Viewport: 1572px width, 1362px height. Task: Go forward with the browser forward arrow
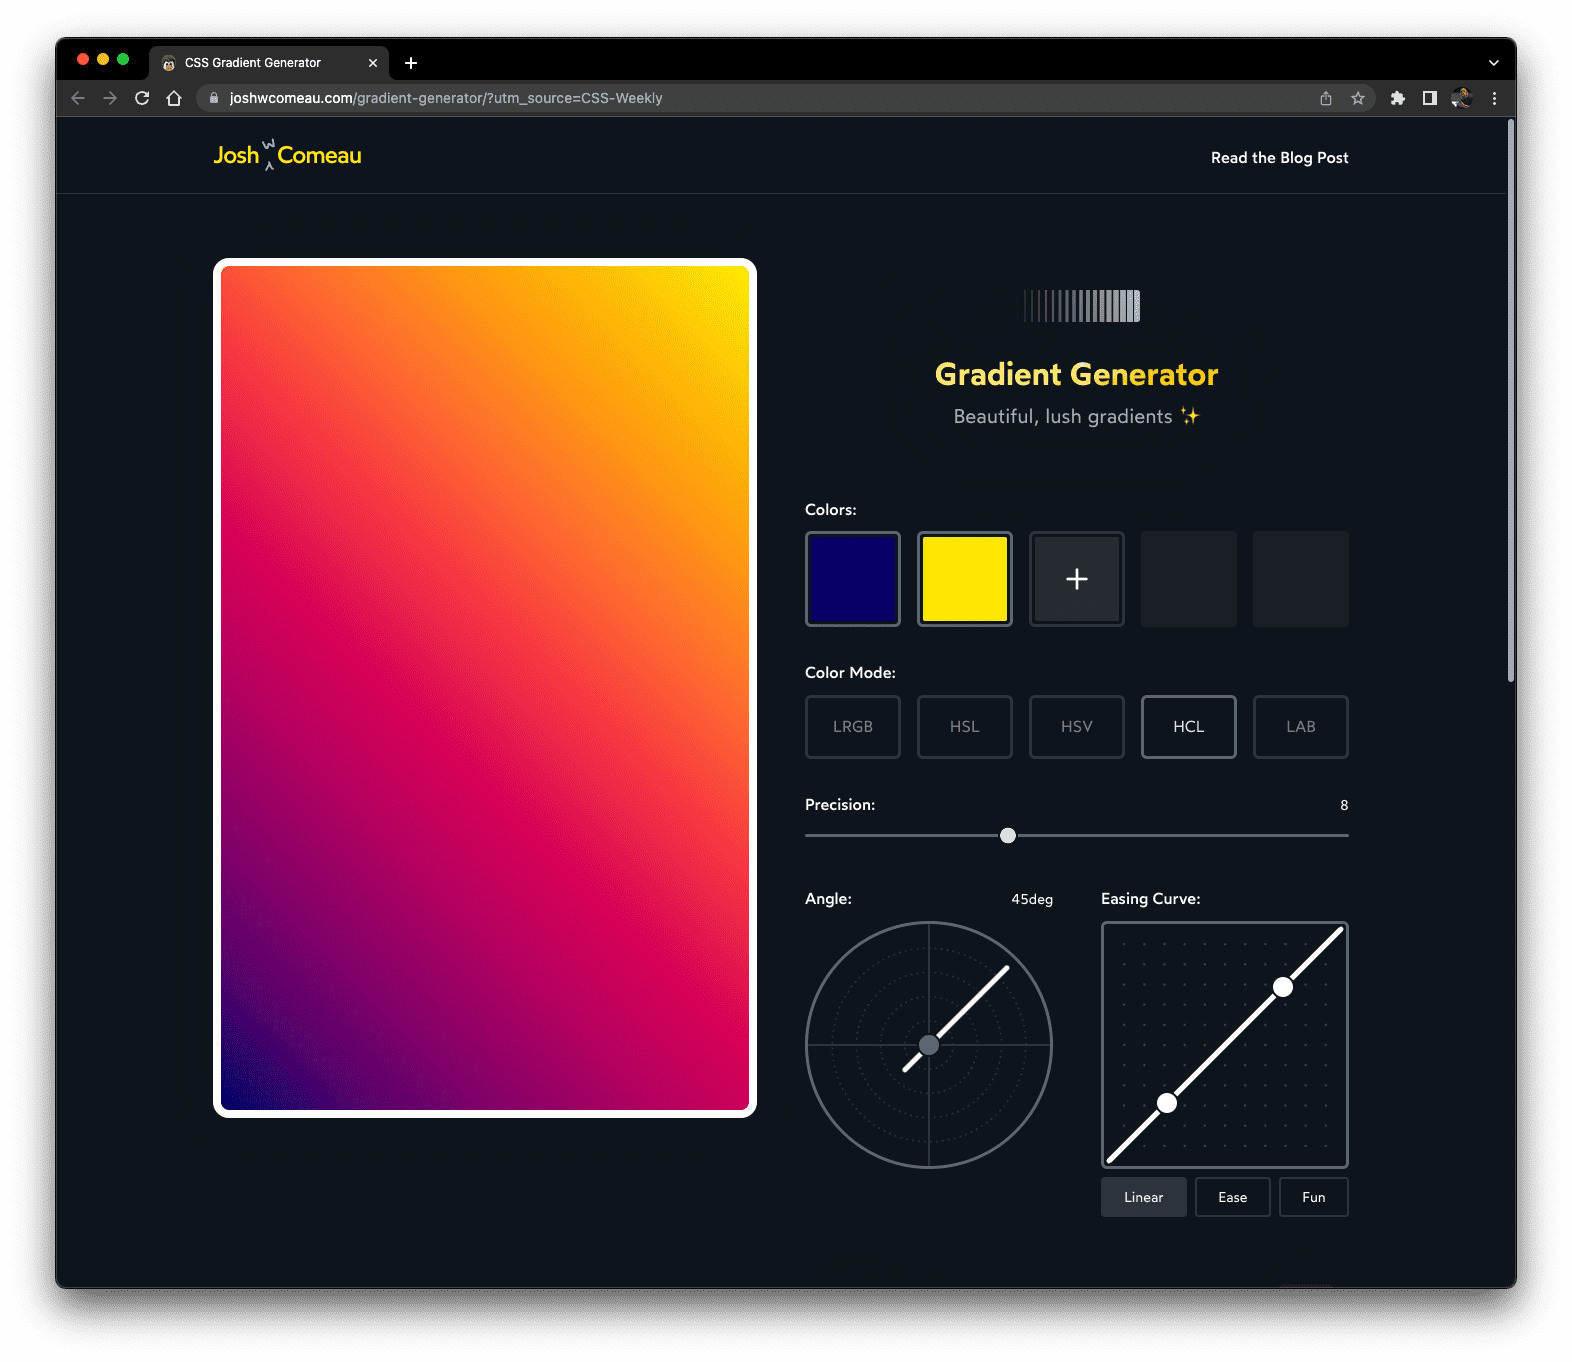click(x=110, y=98)
